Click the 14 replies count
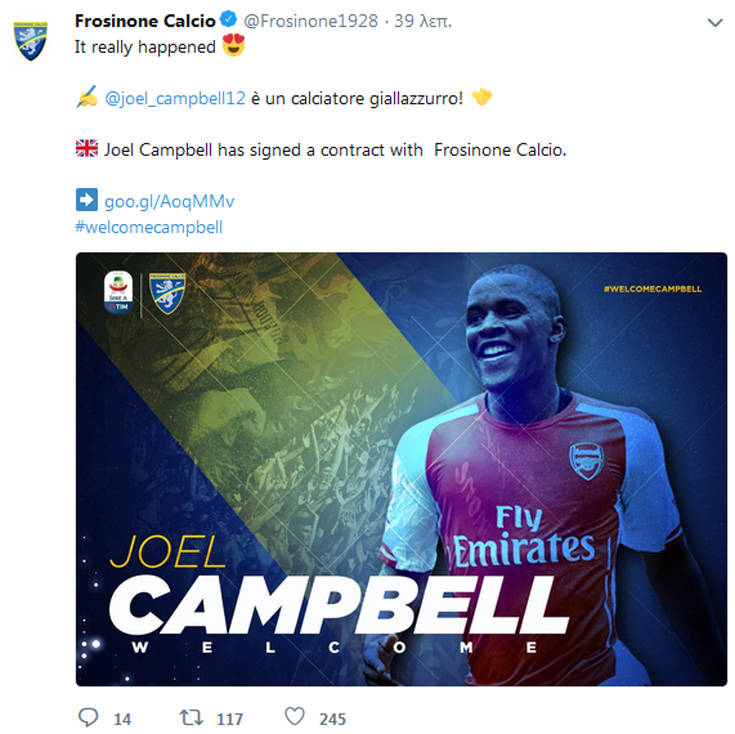This screenshot has width=735, height=734. pos(122,719)
